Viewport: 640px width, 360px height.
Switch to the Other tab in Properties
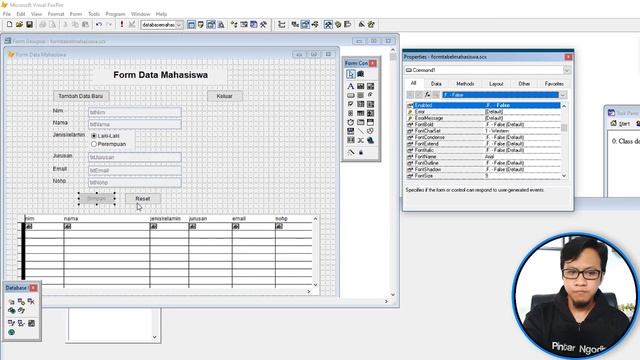[x=524, y=84]
